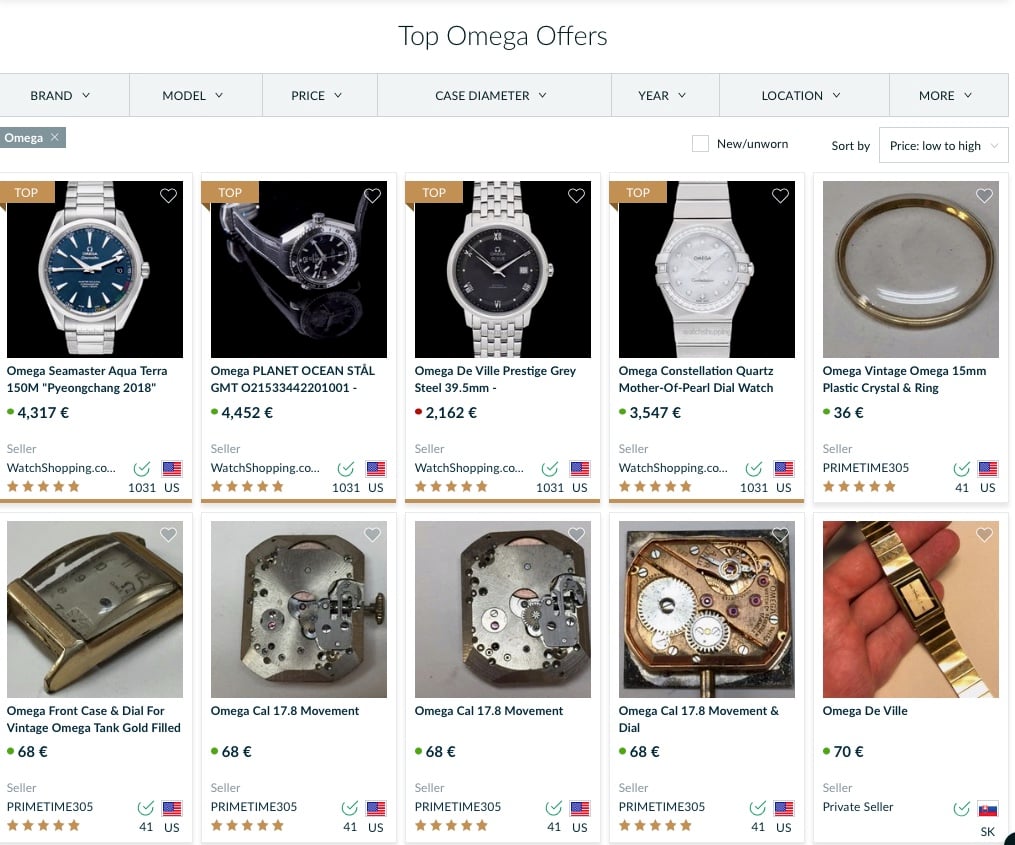Heart the Omega Constellation Quartz watch

pyautogui.click(x=780, y=196)
